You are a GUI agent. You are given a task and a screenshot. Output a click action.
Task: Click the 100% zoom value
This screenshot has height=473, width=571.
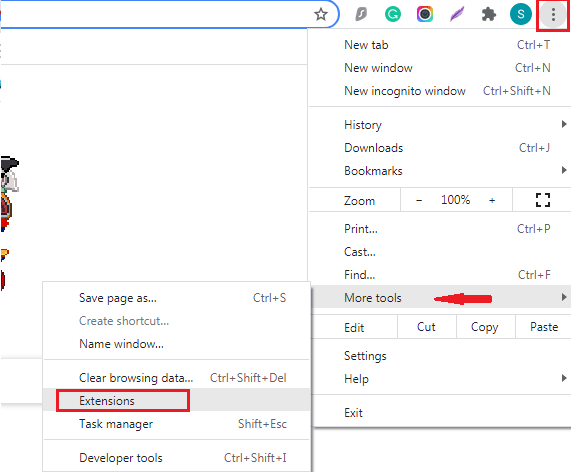455,200
